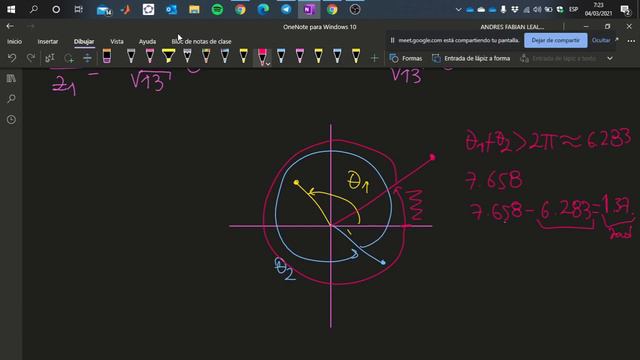Open Windows taskbar search
Screen dimensions: 640x360
(34, 9)
